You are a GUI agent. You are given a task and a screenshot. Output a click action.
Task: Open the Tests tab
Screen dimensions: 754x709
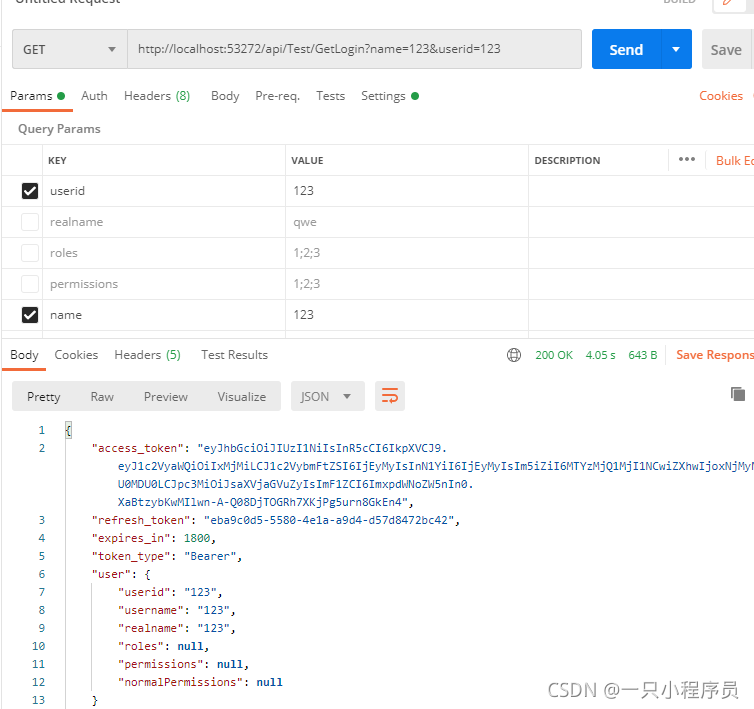[x=330, y=96]
